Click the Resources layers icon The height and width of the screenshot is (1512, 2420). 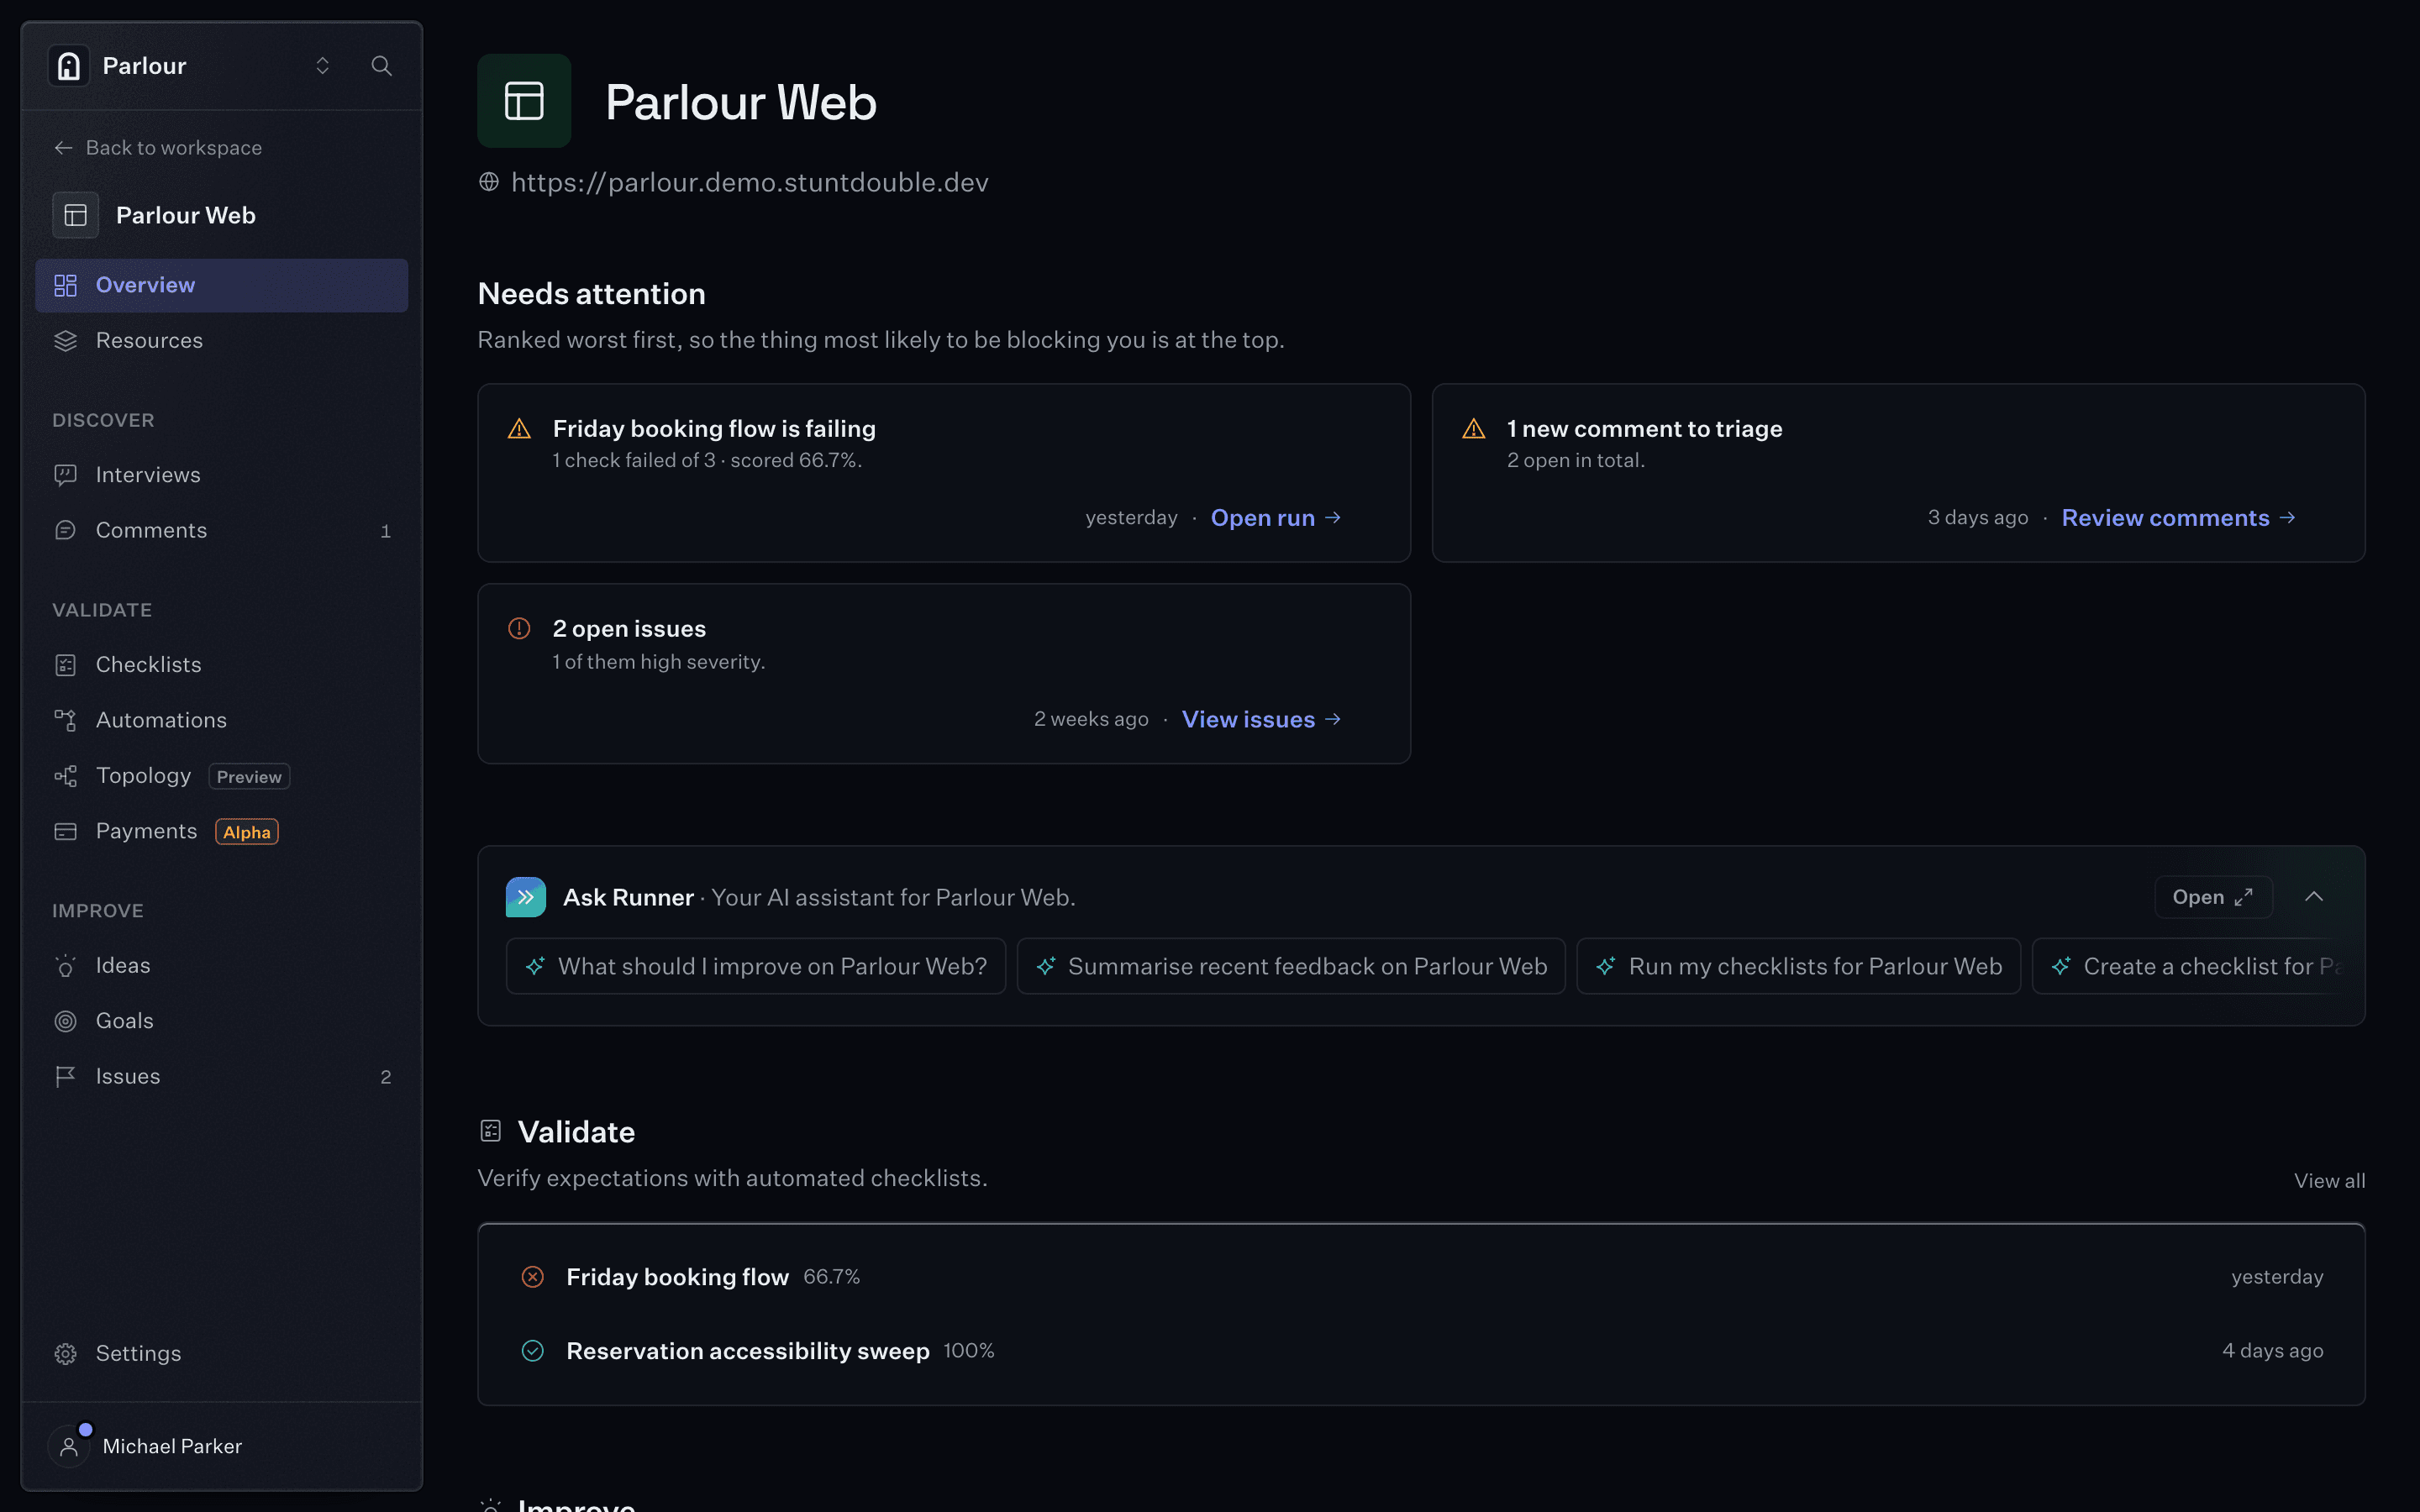(x=66, y=341)
